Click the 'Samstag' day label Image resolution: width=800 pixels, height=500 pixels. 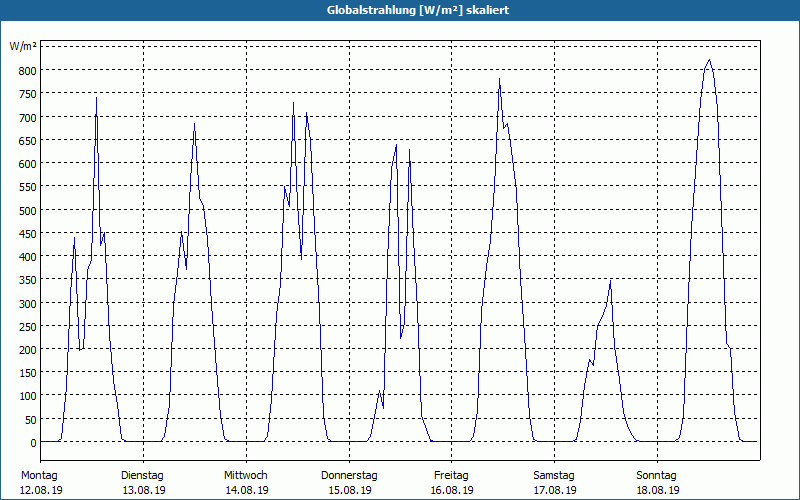(554, 476)
